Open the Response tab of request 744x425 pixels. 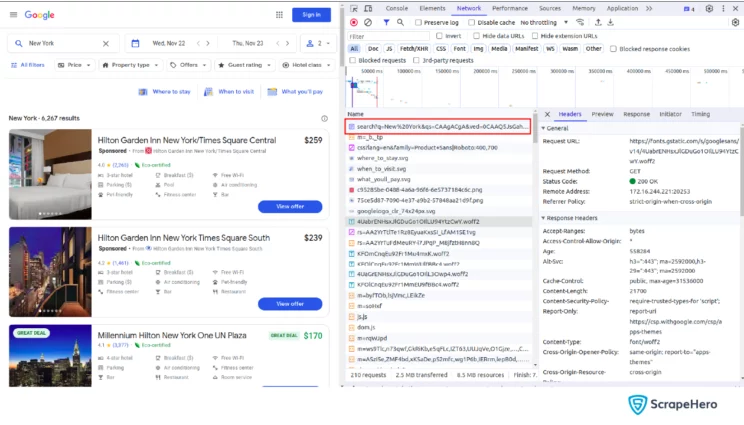click(x=636, y=114)
